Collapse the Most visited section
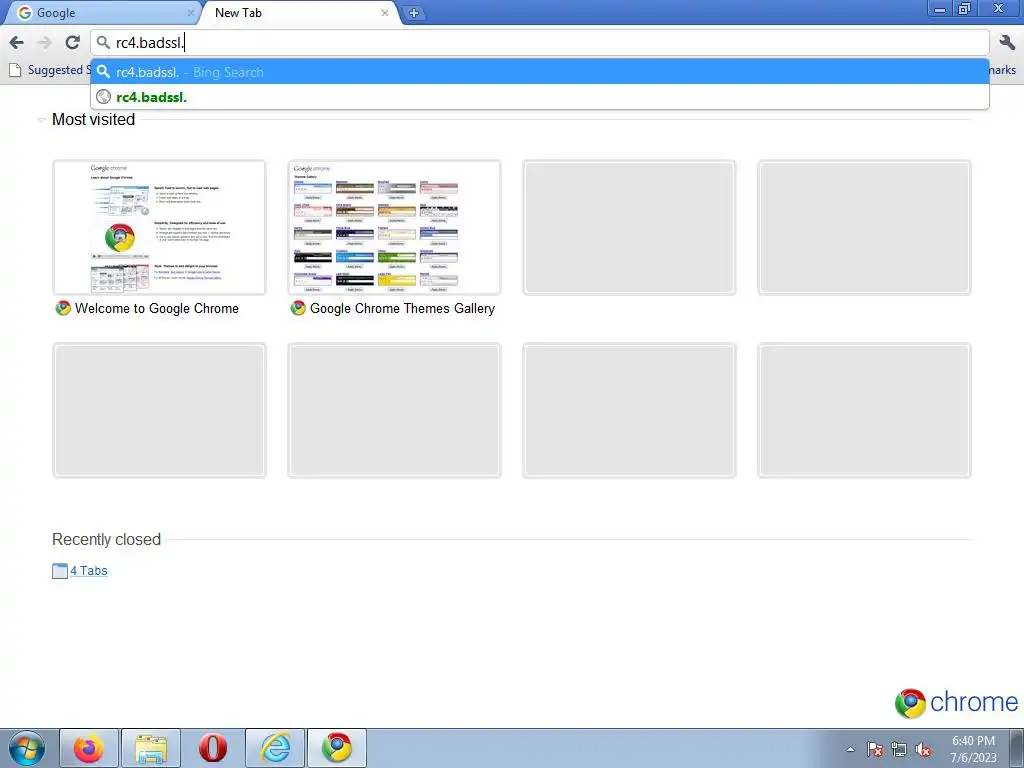Image resolution: width=1024 pixels, height=768 pixels. pos(41,120)
